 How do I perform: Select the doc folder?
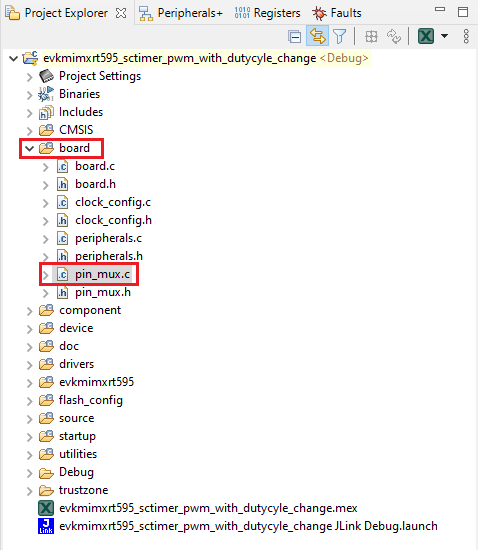click(69, 346)
